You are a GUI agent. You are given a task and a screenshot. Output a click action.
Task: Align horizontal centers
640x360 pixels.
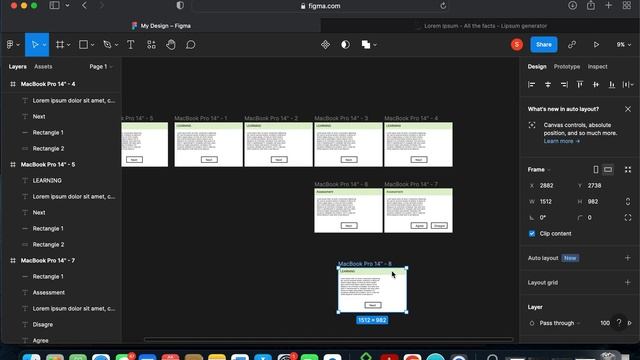(548, 84)
